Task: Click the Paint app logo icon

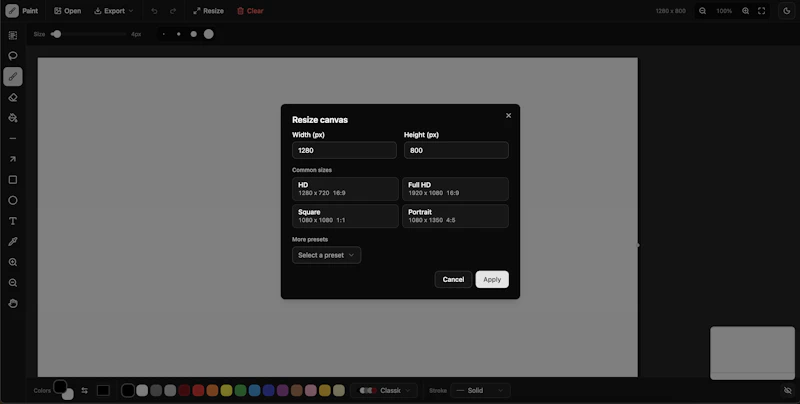Action: coord(12,11)
